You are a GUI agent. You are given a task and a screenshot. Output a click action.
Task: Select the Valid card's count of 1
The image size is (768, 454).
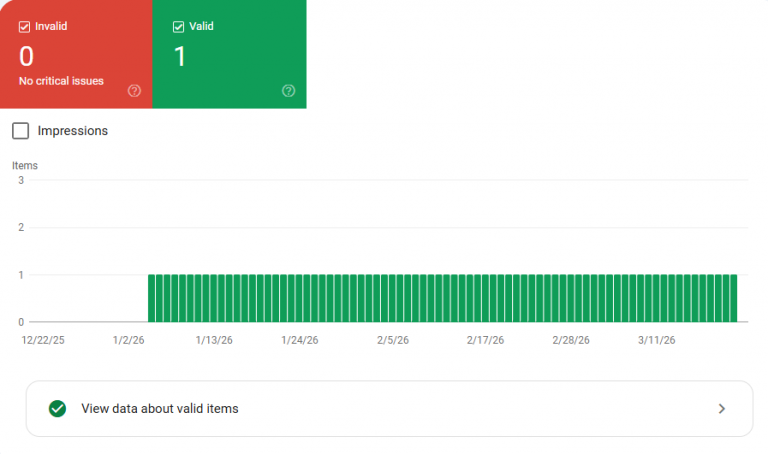click(x=180, y=56)
